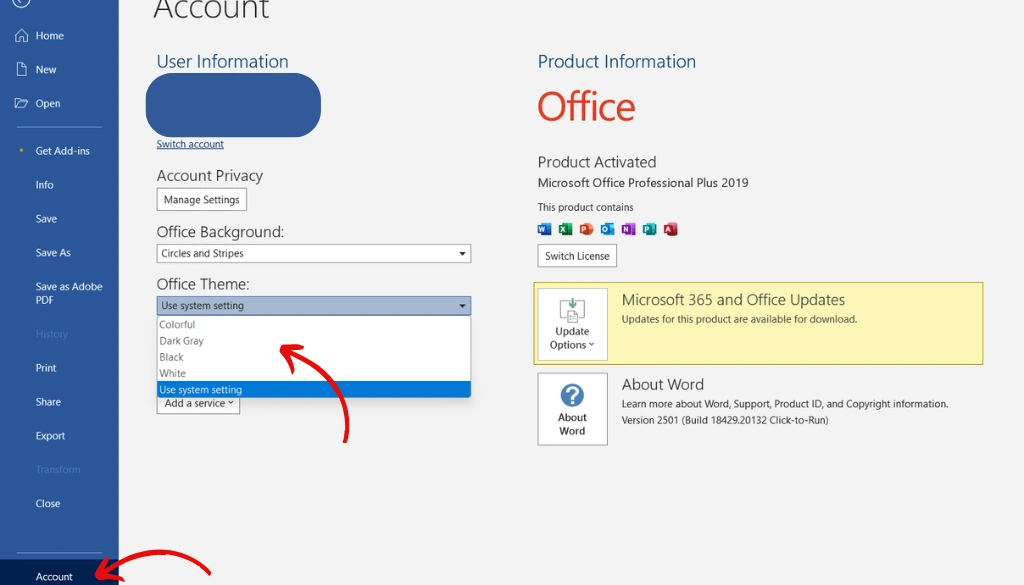Click the Microsoft 365 and Office Updates heading
Image resolution: width=1024 pixels, height=585 pixels.
(733, 300)
